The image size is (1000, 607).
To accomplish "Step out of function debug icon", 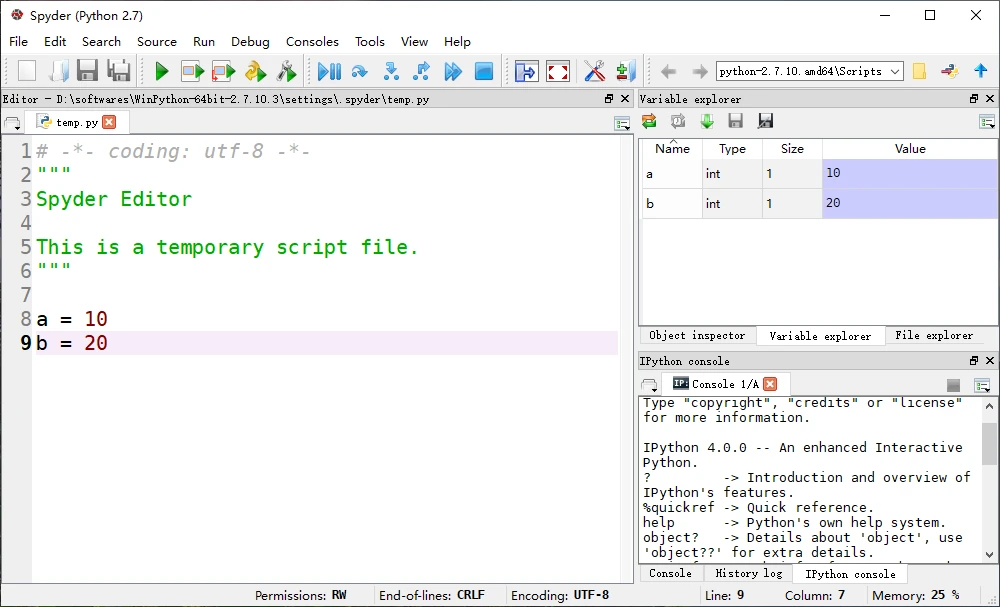I will [x=422, y=71].
